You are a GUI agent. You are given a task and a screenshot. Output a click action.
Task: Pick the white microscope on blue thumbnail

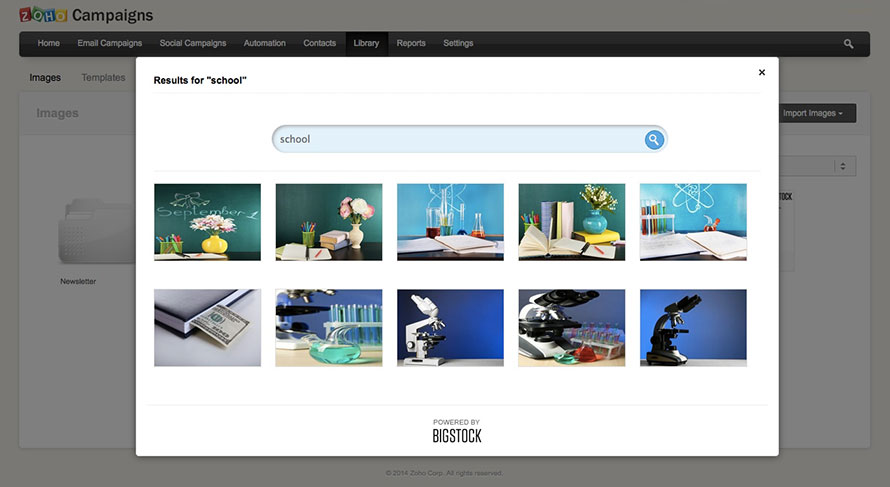(450, 328)
